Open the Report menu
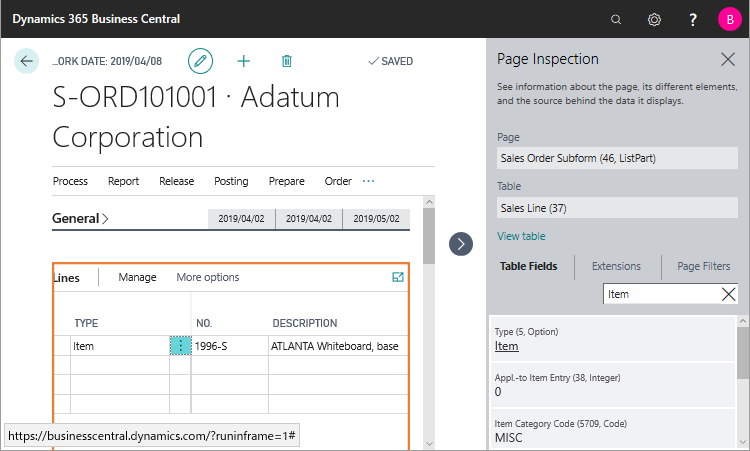The image size is (750, 451). [x=123, y=181]
